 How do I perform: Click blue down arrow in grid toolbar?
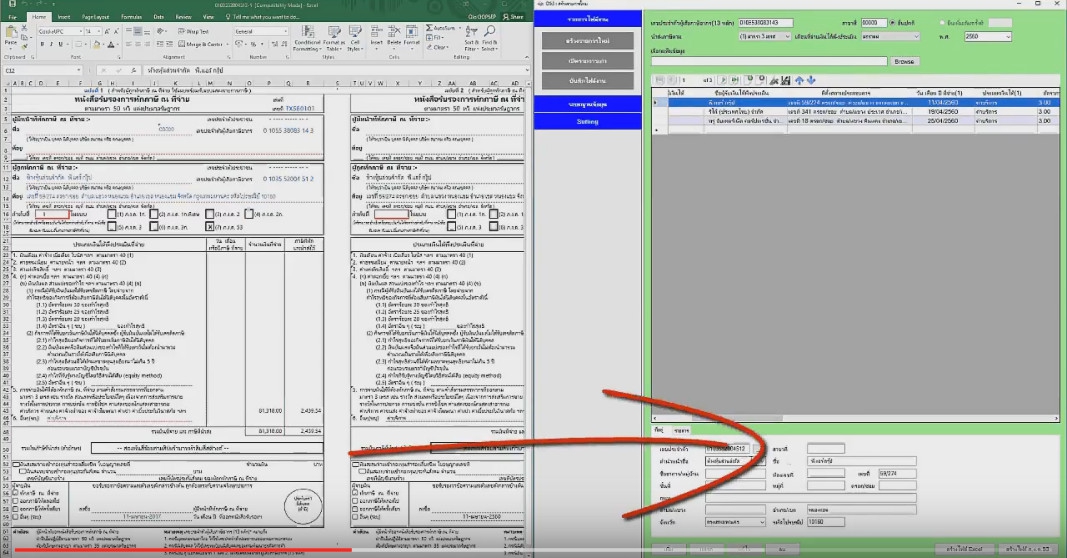click(811, 80)
